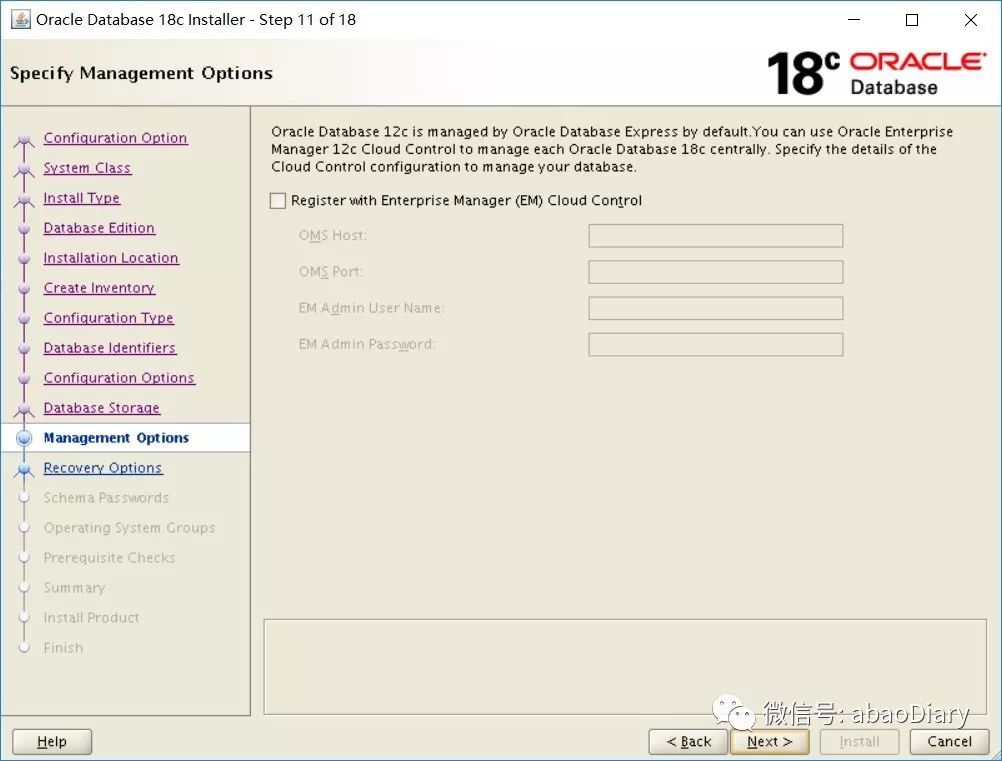1002x761 pixels.
Task: Open the Database Storage step
Action: coord(102,408)
